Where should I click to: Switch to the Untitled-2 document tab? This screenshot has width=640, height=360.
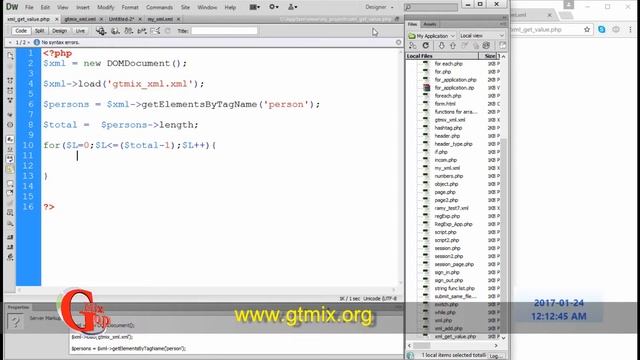pos(121,19)
